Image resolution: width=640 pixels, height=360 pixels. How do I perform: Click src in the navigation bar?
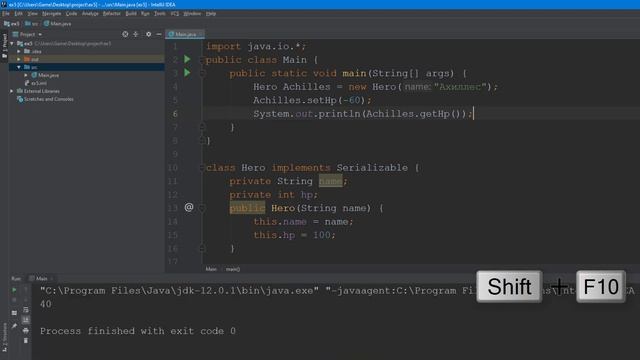[x=32, y=24]
